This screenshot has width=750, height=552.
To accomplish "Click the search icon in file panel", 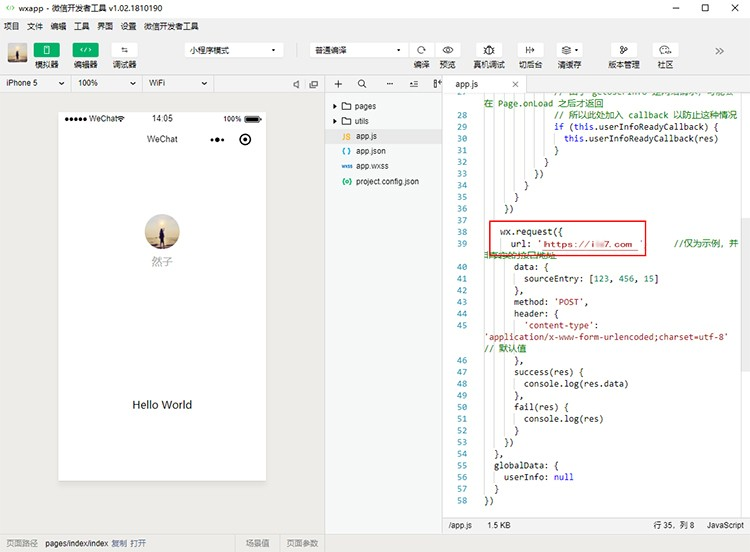I will pyautogui.click(x=362, y=84).
